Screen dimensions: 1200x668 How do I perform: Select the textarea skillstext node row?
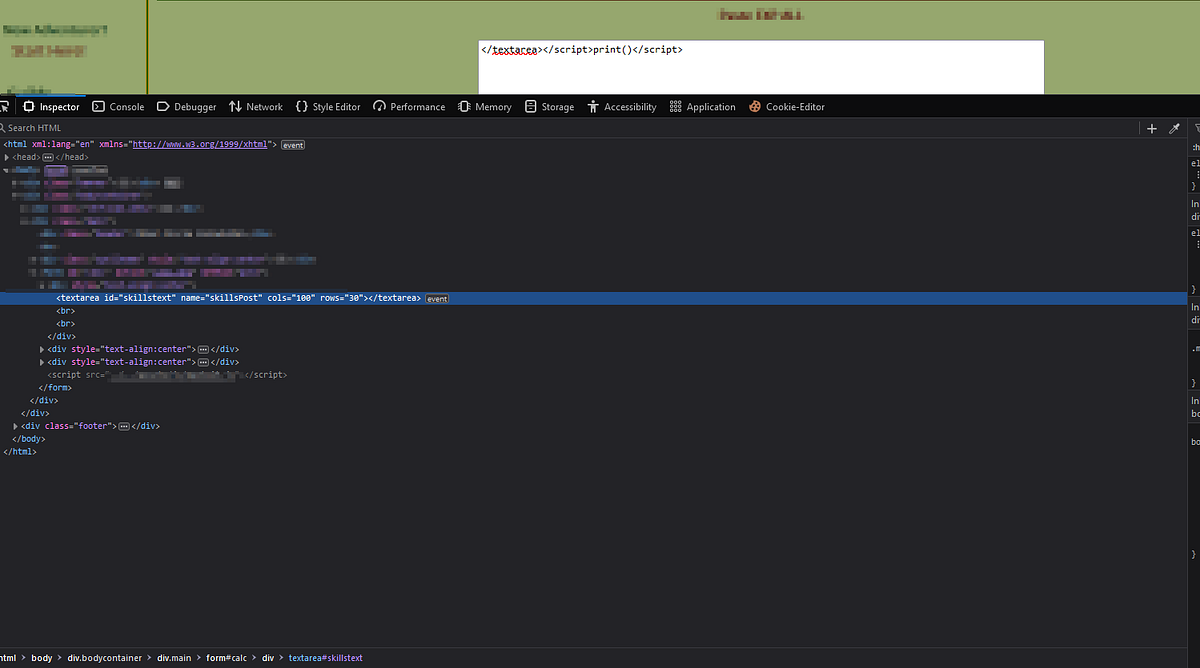pos(592,299)
